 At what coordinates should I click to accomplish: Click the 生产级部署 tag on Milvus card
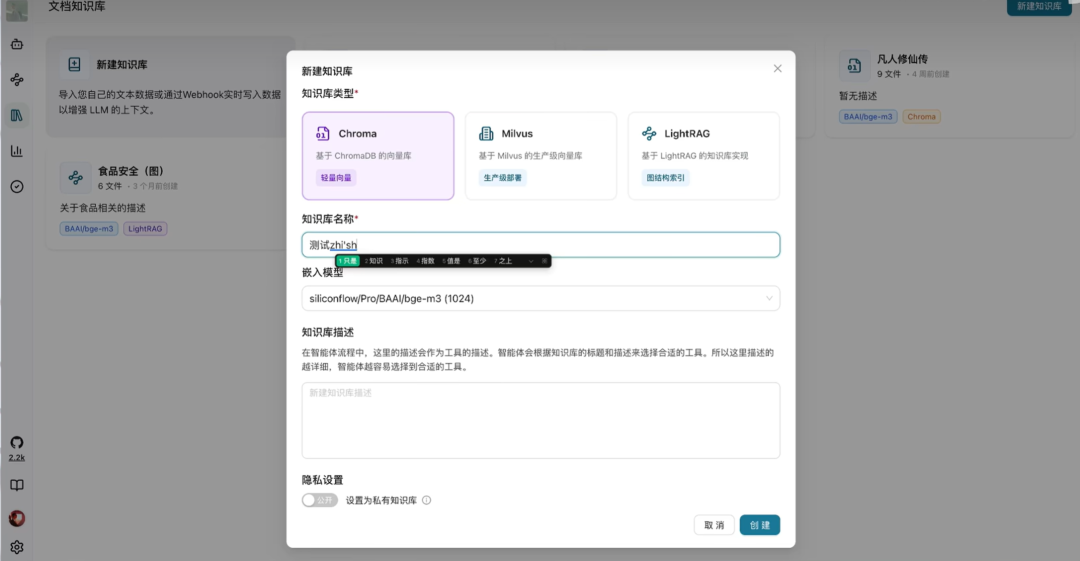[502, 178]
